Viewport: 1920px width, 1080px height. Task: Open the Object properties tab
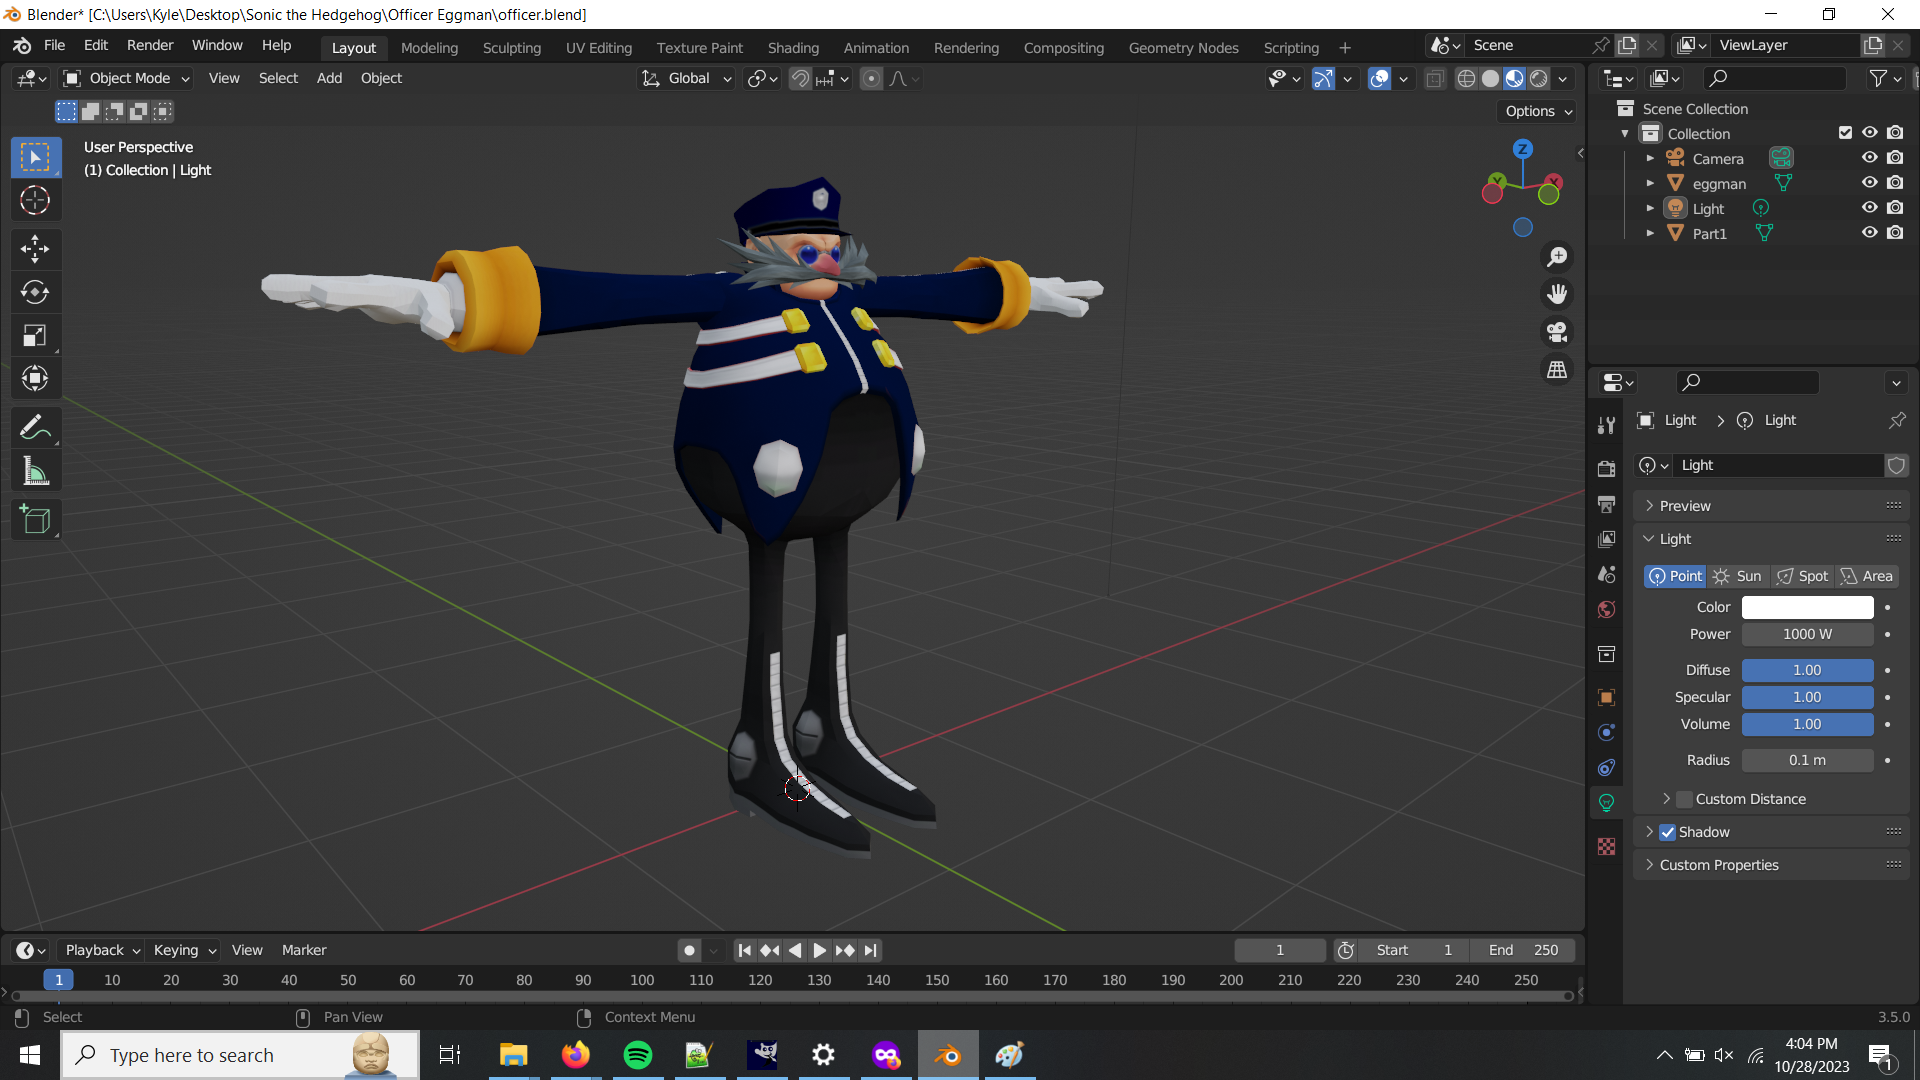[1606, 697]
